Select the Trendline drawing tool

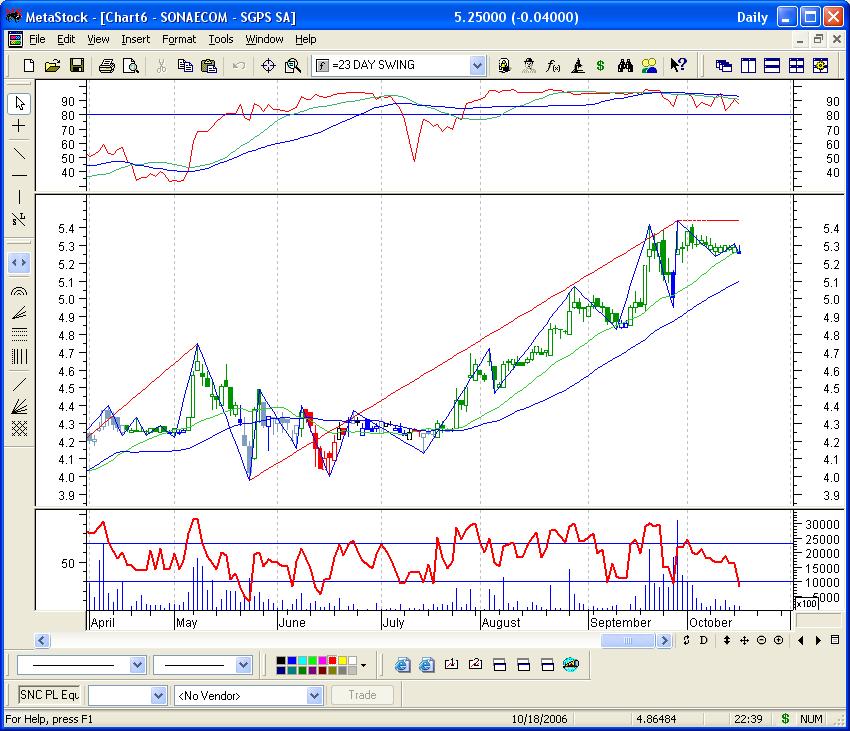coord(18,151)
